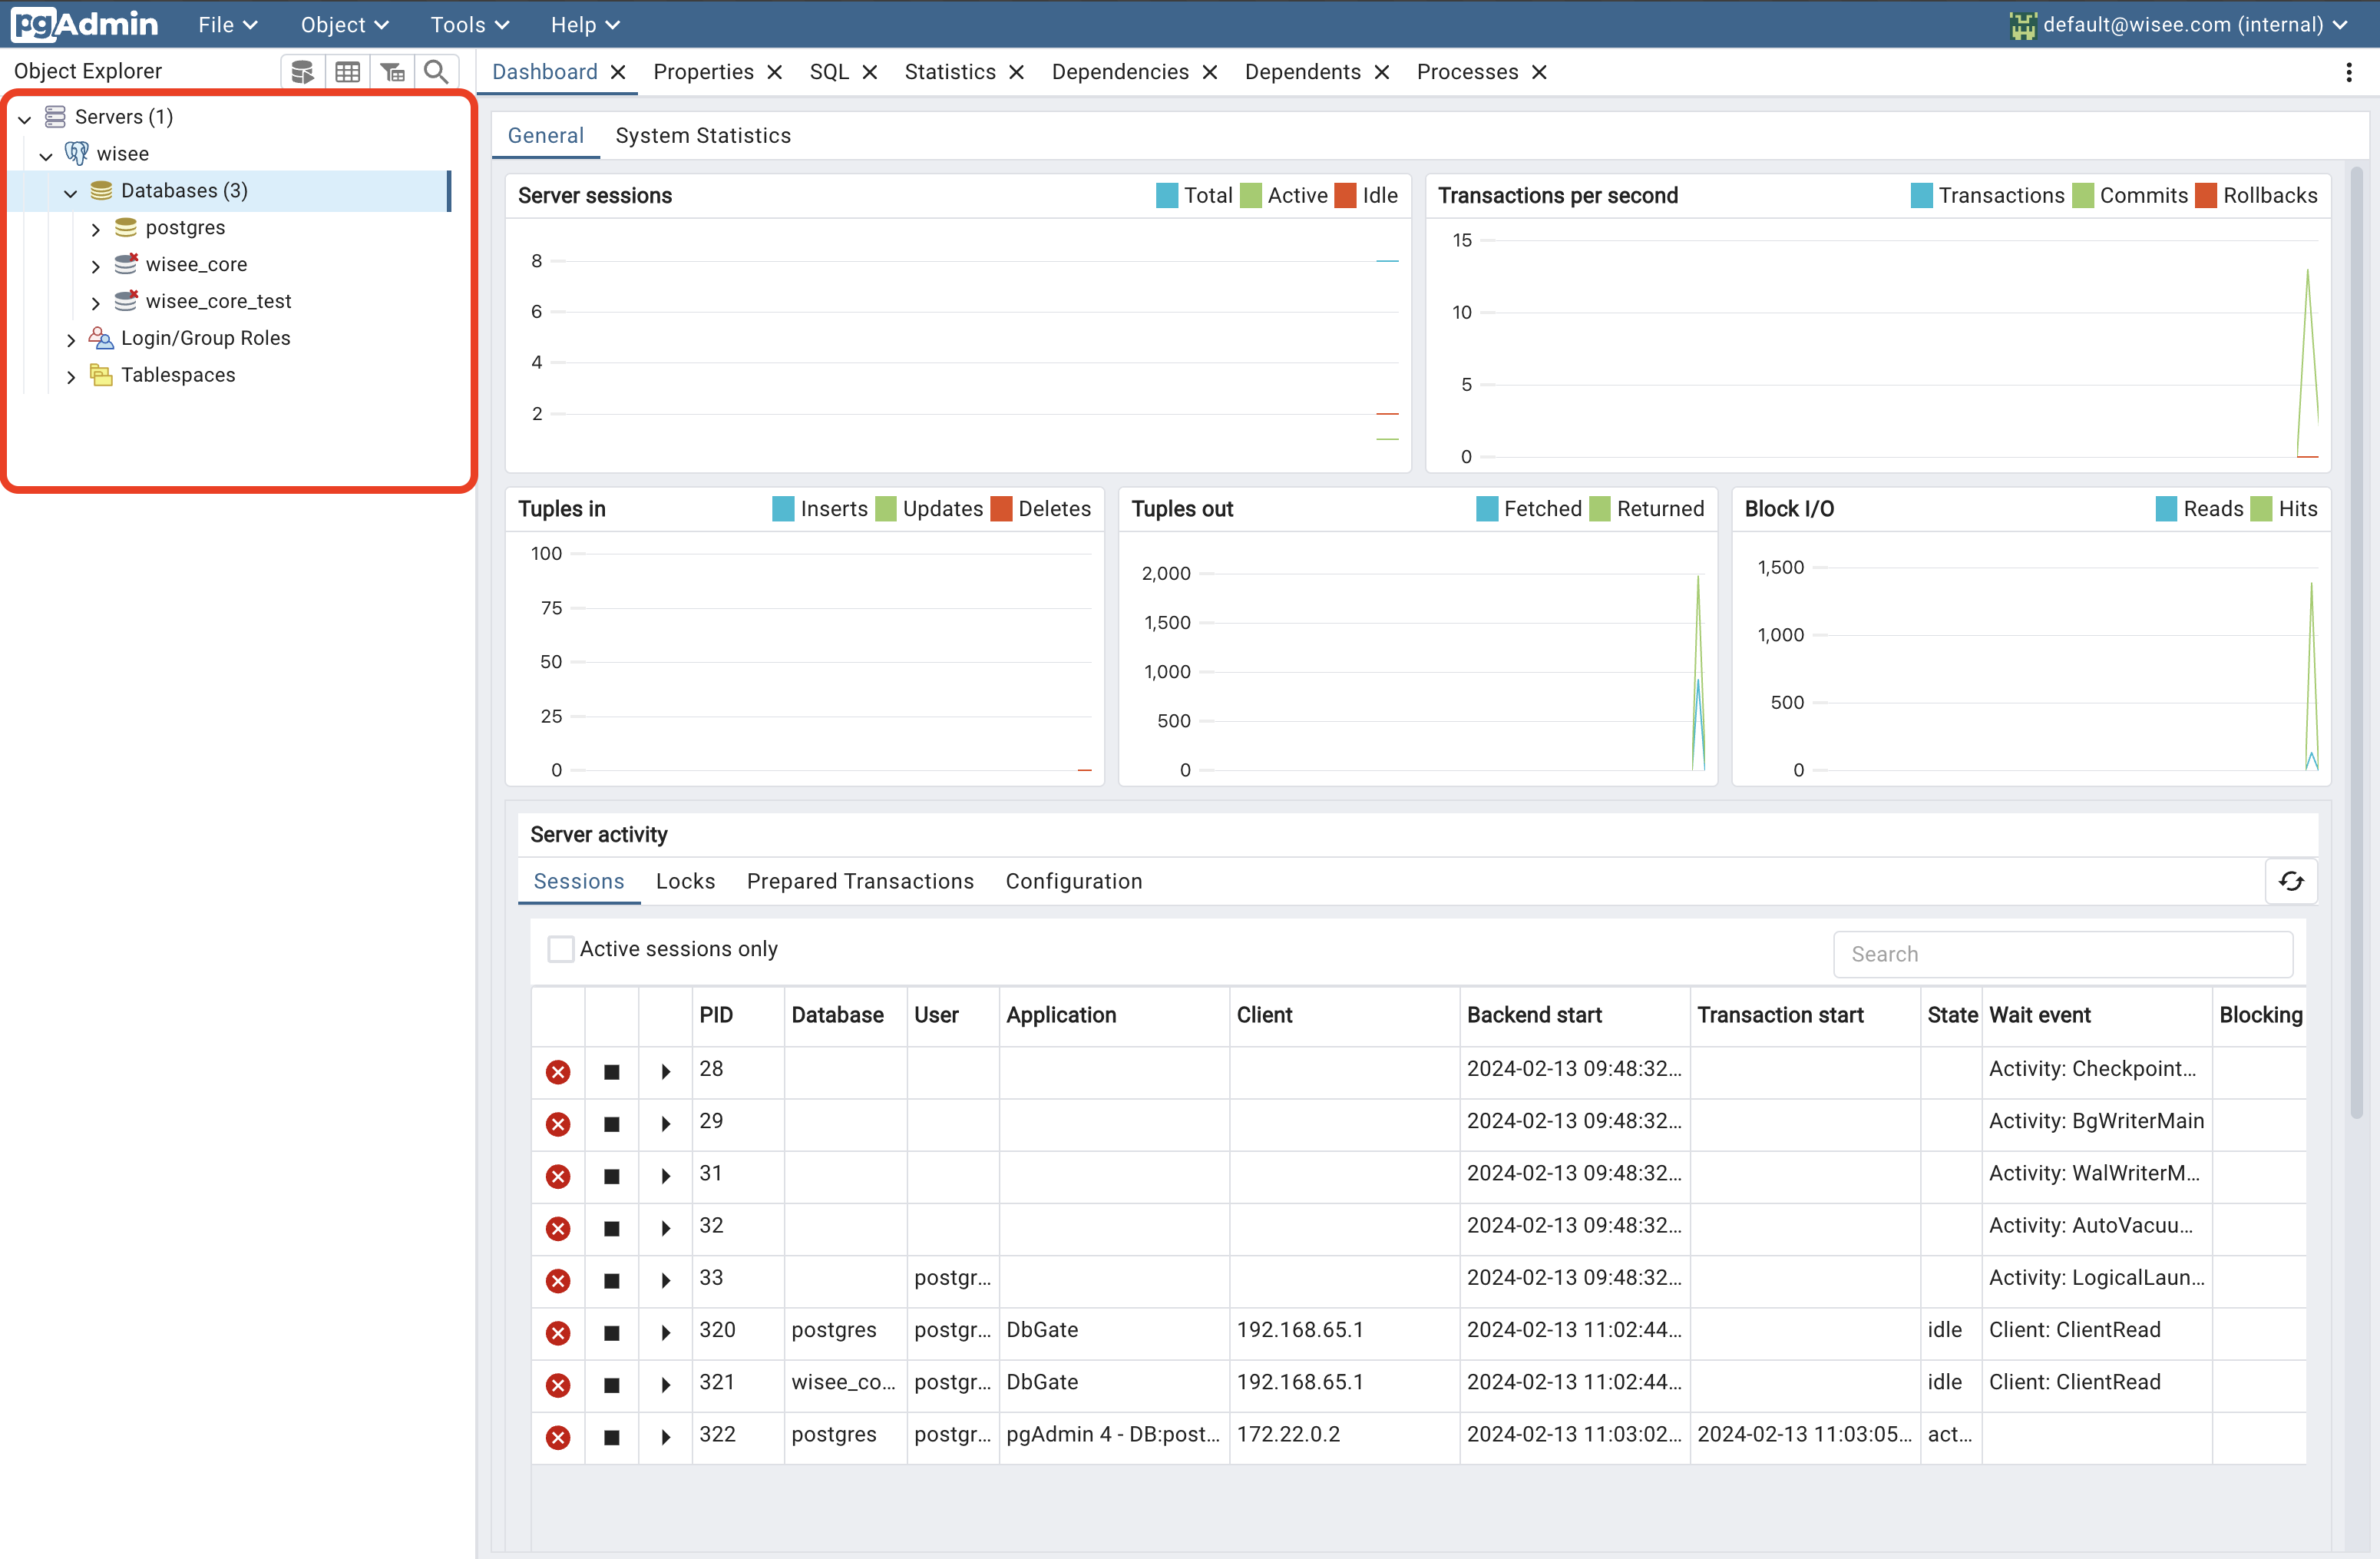Open the Tools menu
The height and width of the screenshot is (1559, 2380).
pyautogui.click(x=469, y=24)
